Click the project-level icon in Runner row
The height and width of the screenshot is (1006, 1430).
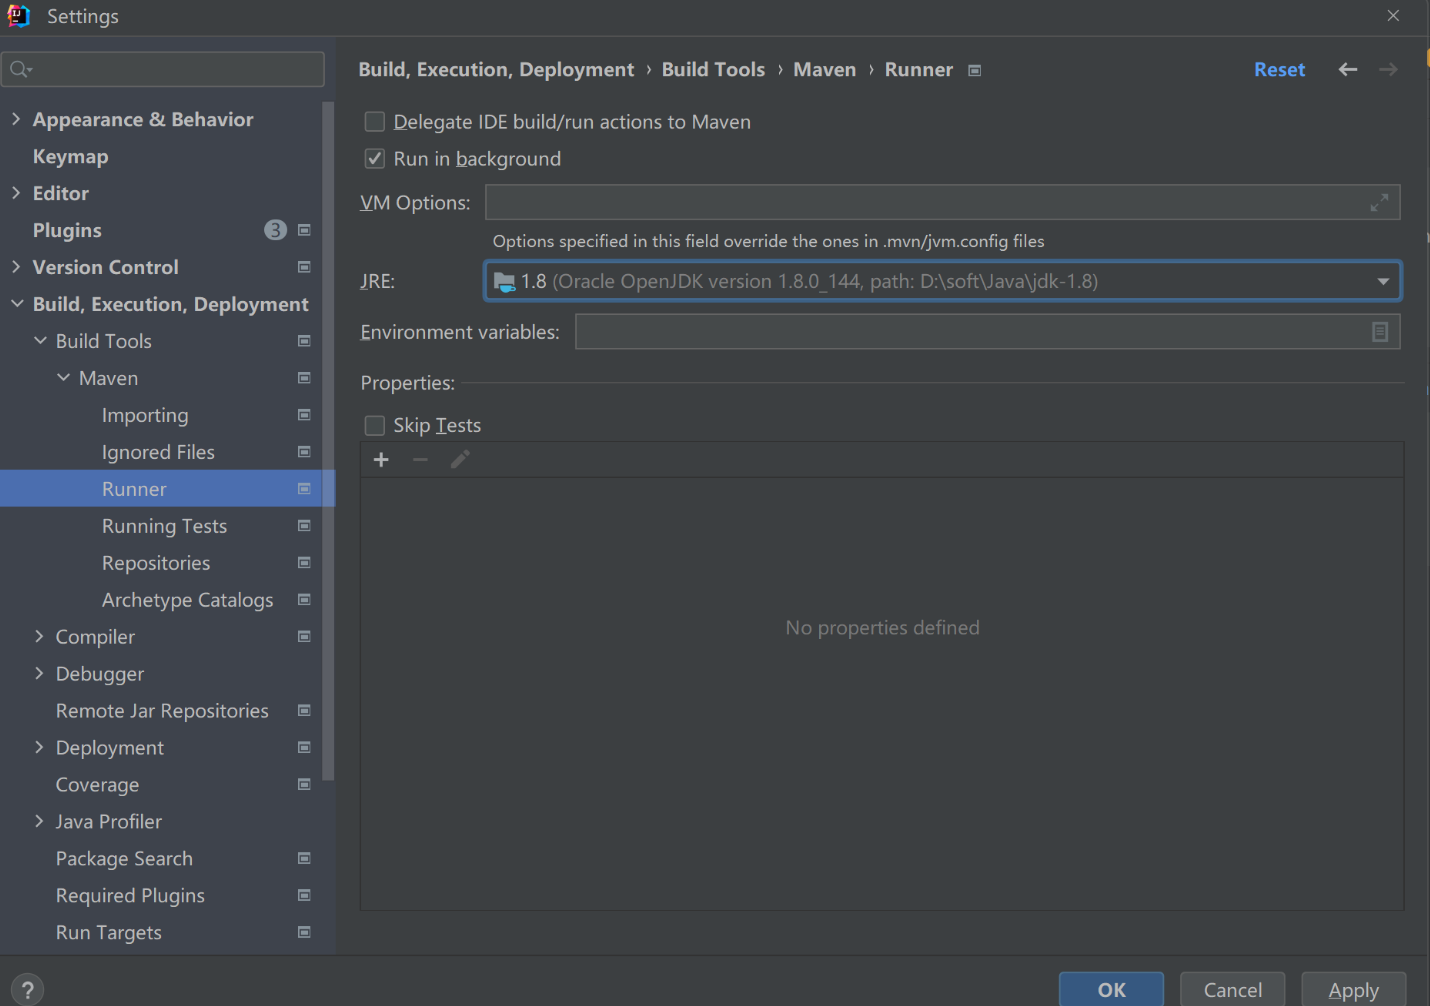click(304, 489)
